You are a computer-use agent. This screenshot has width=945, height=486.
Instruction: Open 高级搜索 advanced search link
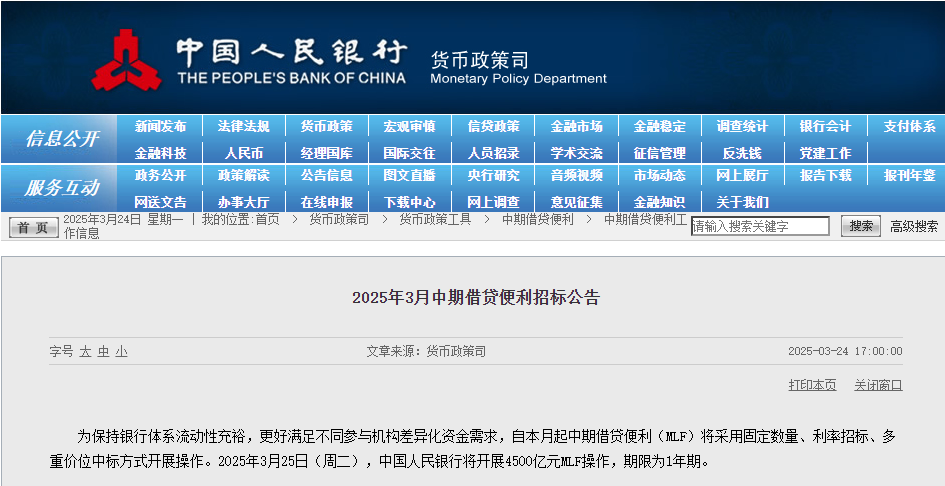914,227
